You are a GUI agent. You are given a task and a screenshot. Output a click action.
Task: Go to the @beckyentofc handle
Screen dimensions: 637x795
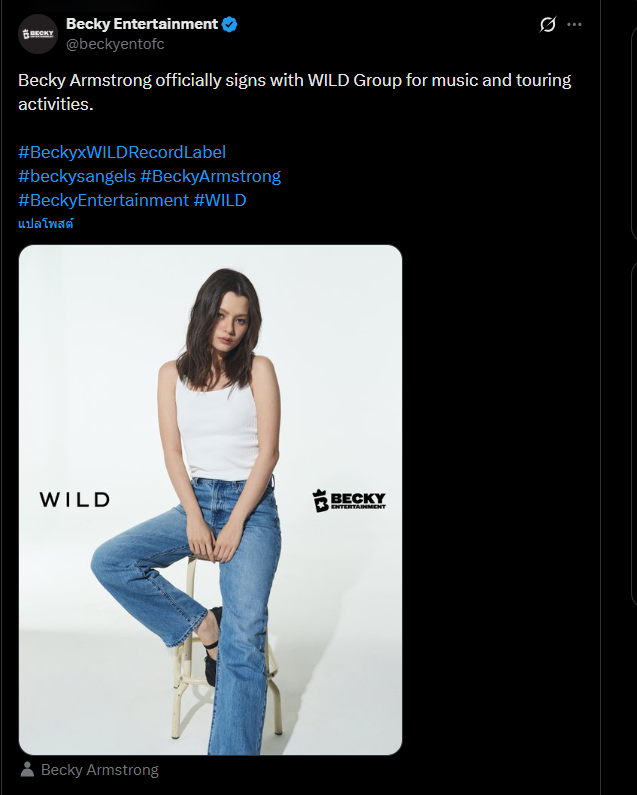point(115,44)
